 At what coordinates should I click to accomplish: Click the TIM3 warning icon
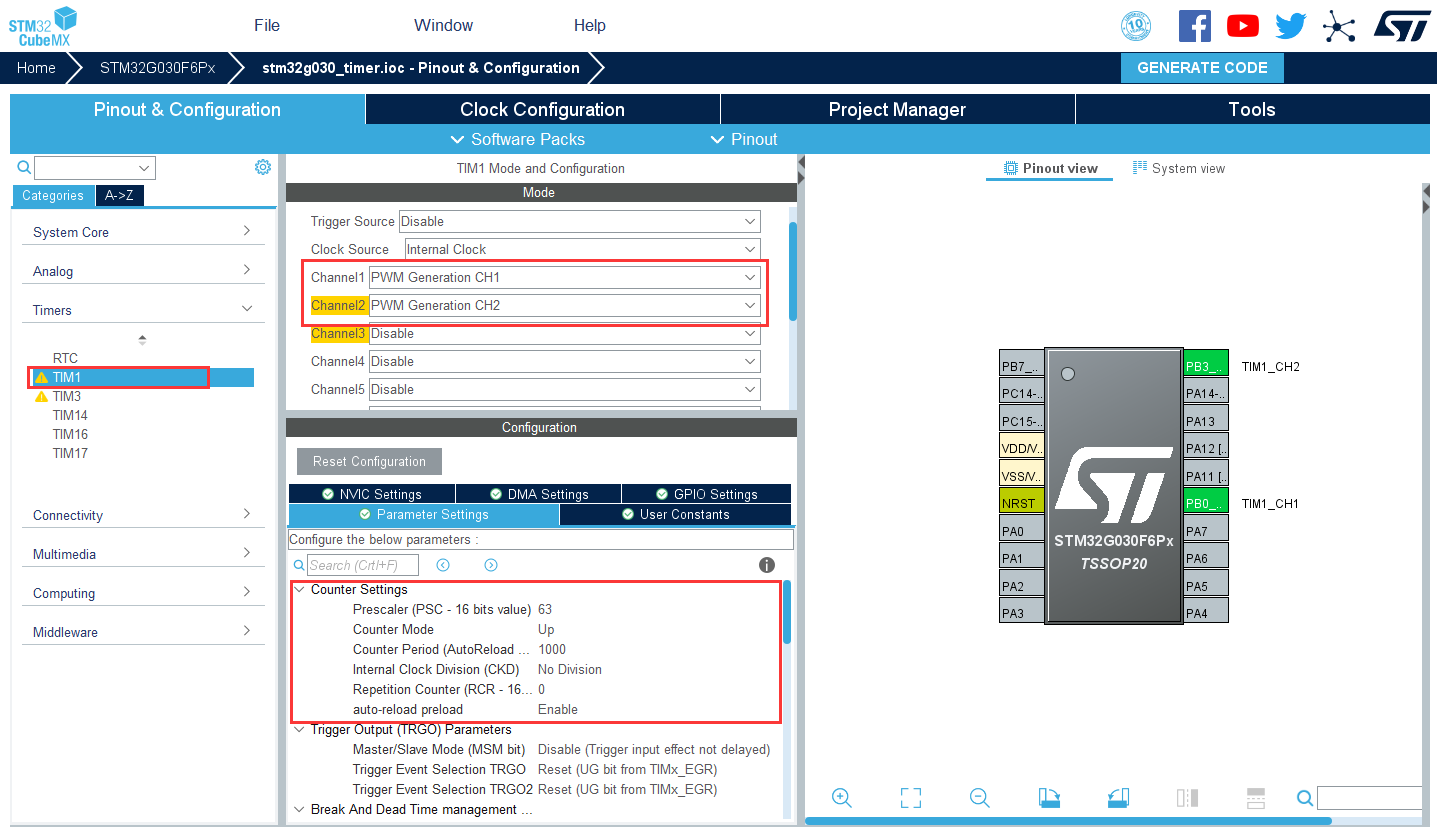coord(41,396)
